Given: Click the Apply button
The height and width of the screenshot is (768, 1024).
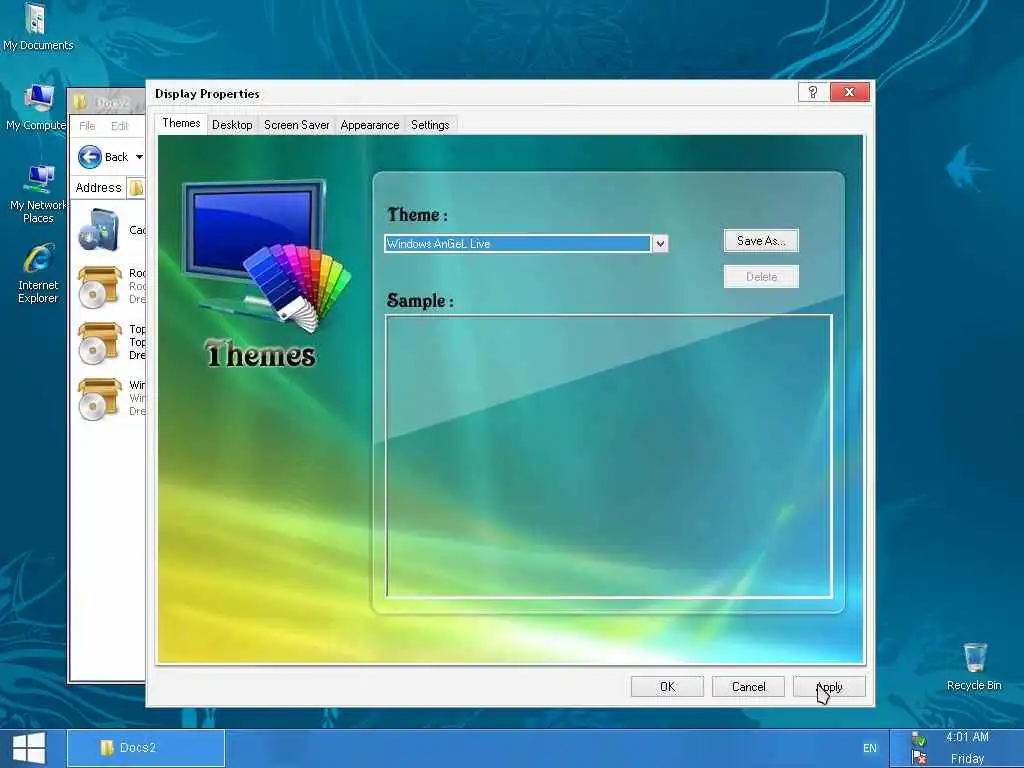Looking at the screenshot, I should point(829,686).
